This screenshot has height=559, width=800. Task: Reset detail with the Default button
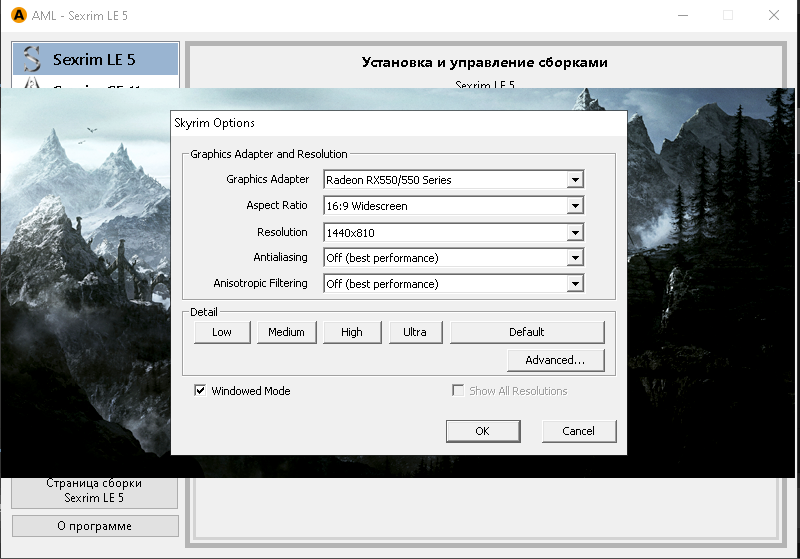(x=527, y=332)
